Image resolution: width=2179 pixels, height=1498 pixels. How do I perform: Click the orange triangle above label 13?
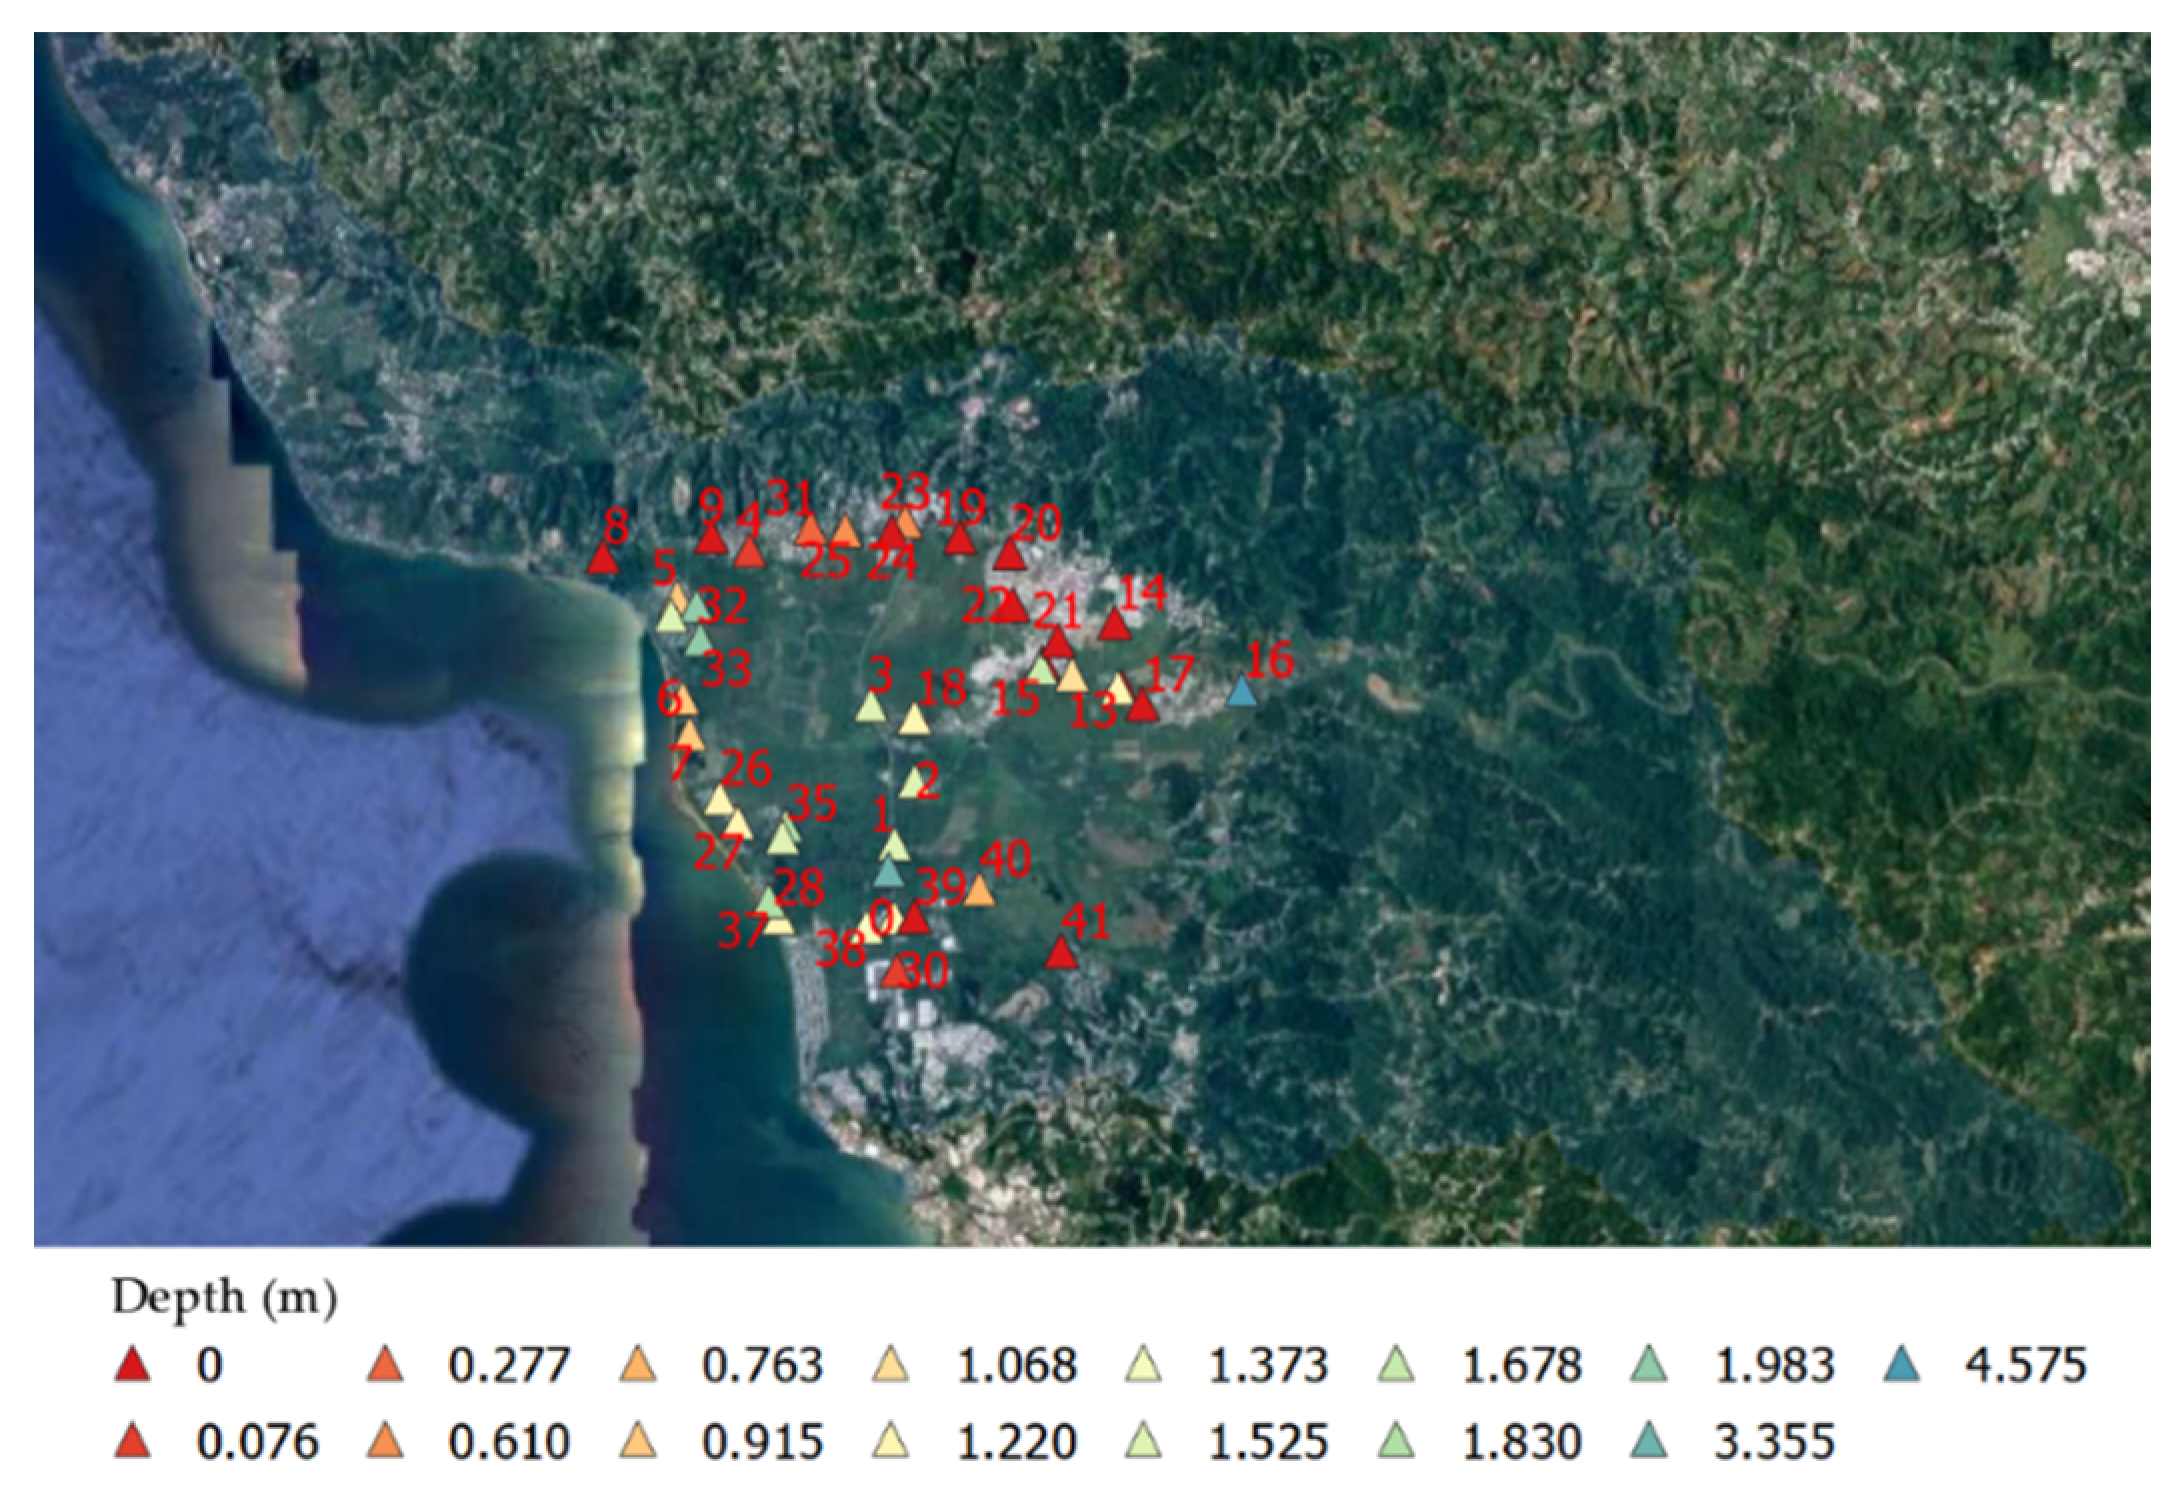coord(1072,677)
